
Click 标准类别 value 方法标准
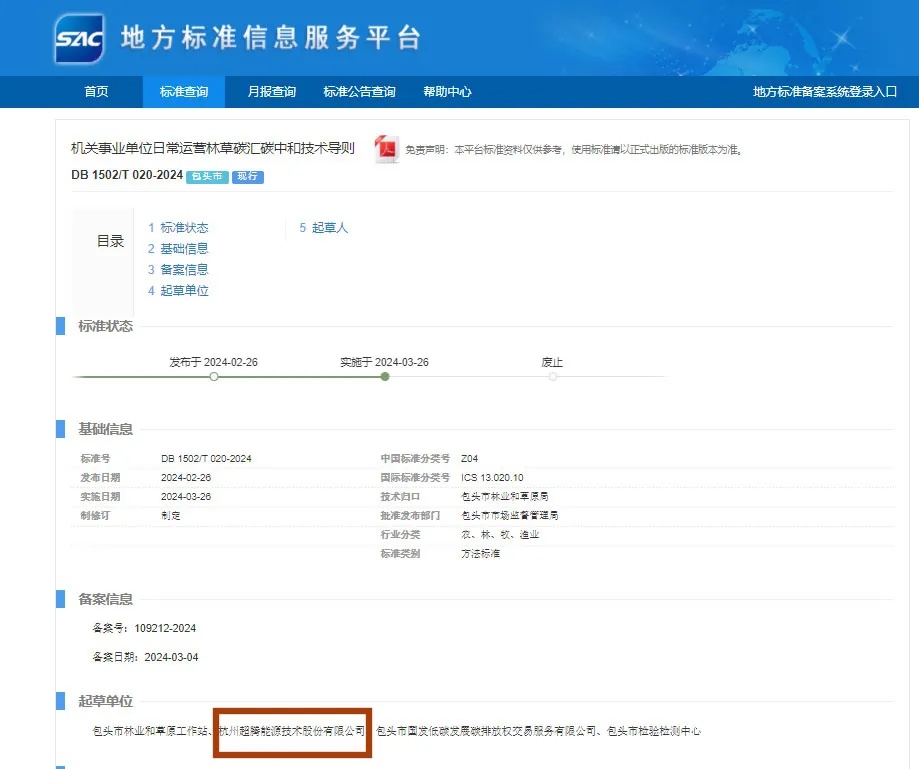pos(481,553)
